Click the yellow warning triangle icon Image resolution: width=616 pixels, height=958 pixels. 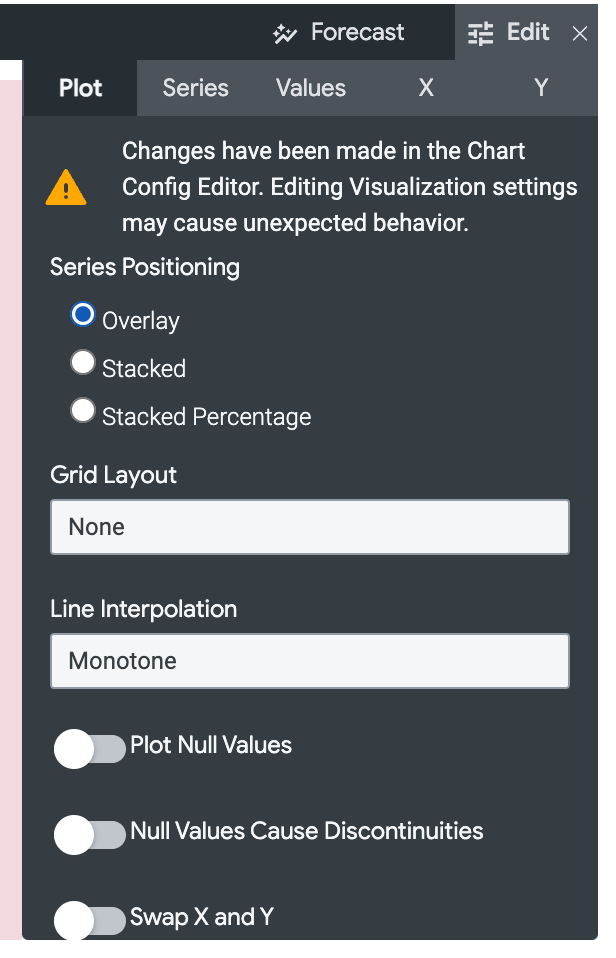click(x=66, y=188)
